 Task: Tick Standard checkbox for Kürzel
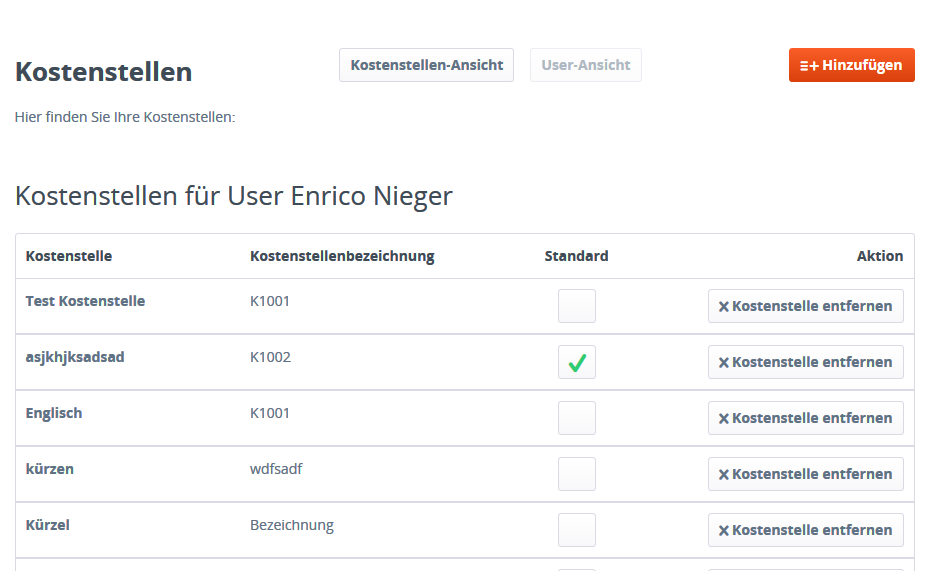(x=577, y=530)
